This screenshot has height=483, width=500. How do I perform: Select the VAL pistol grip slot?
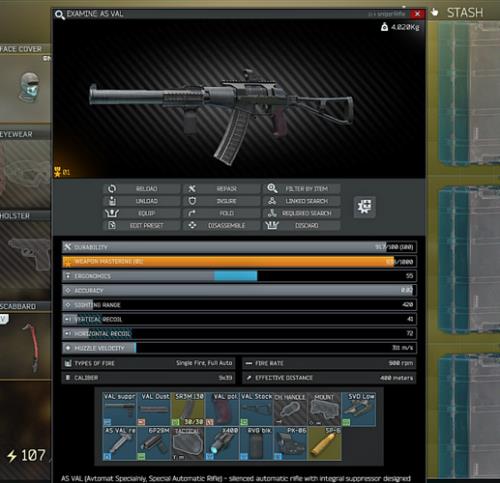click(222, 409)
